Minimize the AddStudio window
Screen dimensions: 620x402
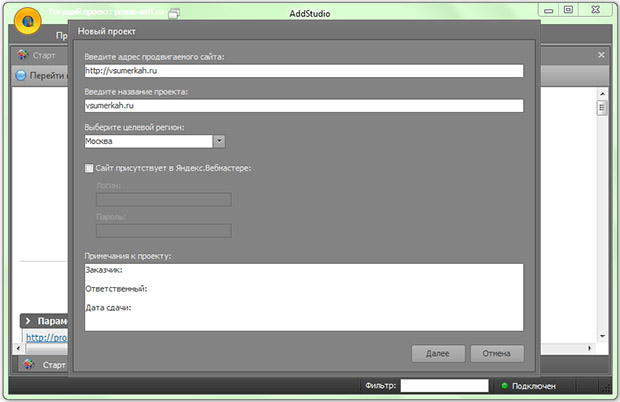pyautogui.click(x=549, y=10)
